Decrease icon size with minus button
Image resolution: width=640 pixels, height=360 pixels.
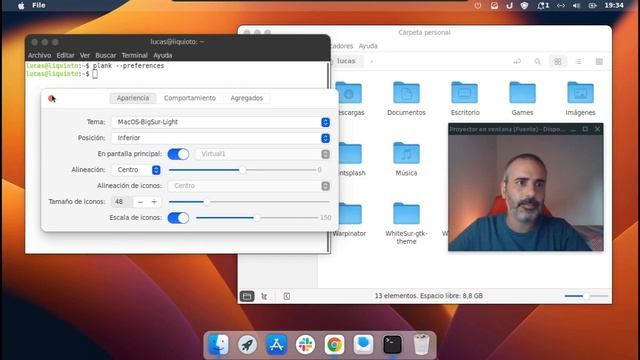click(140, 202)
